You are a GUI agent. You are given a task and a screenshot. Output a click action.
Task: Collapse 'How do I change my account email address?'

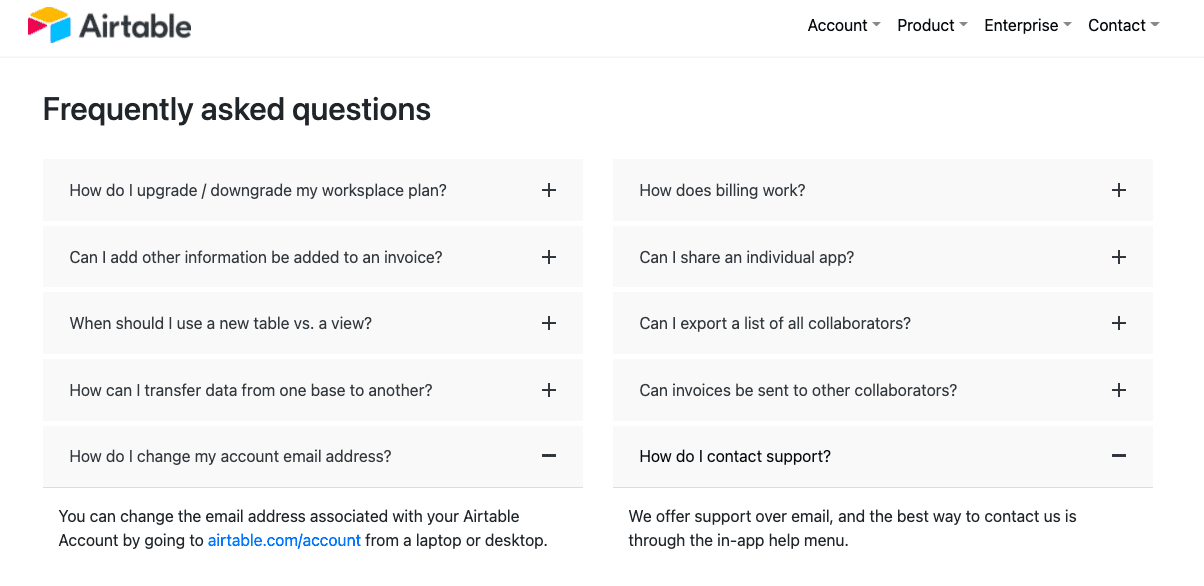pos(313,456)
